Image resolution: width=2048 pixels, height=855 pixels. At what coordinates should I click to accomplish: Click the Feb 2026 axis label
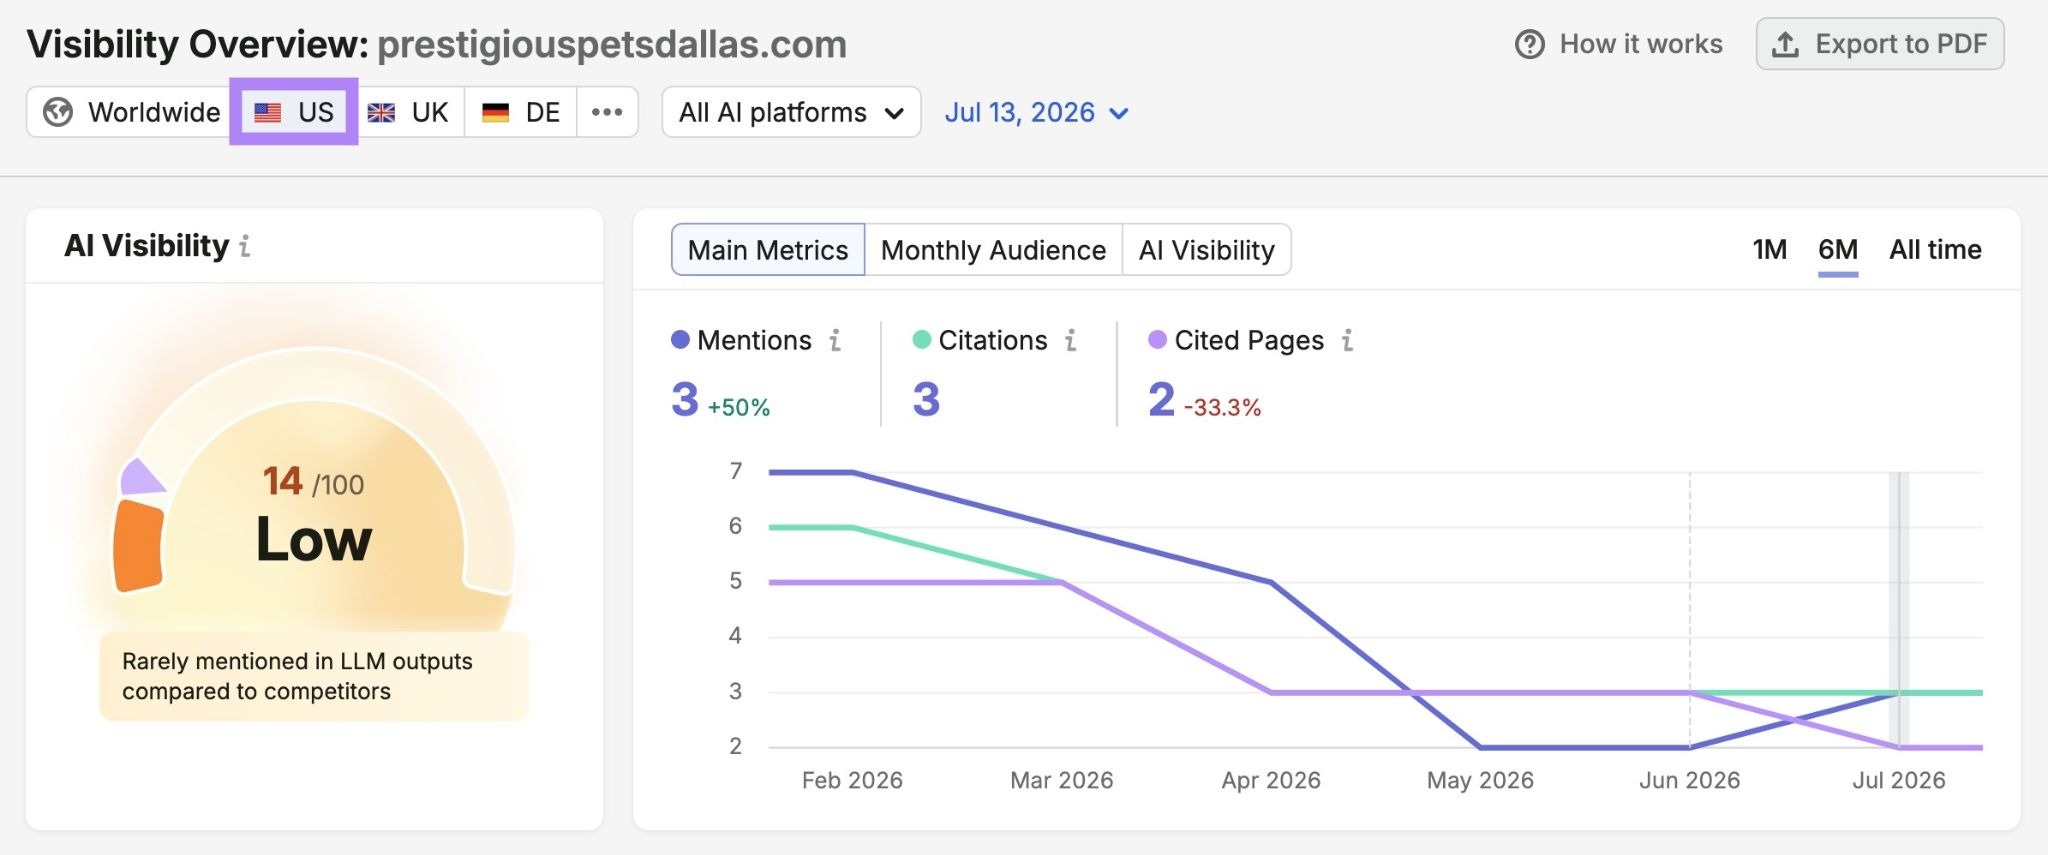(852, 781)
